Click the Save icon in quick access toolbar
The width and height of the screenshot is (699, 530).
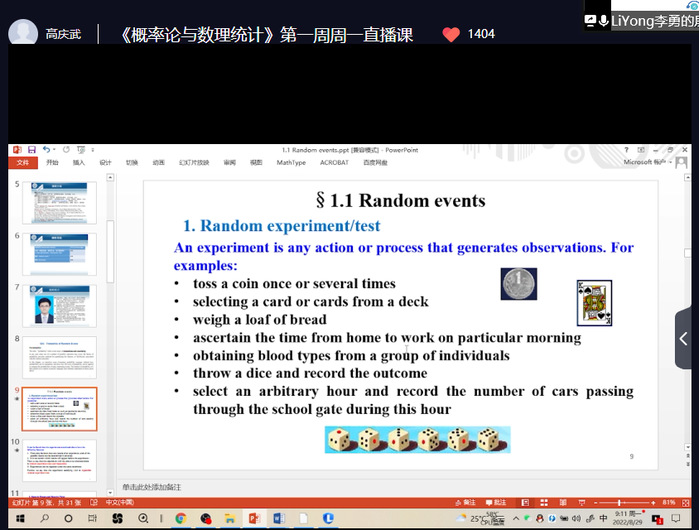tap(32, 150)
